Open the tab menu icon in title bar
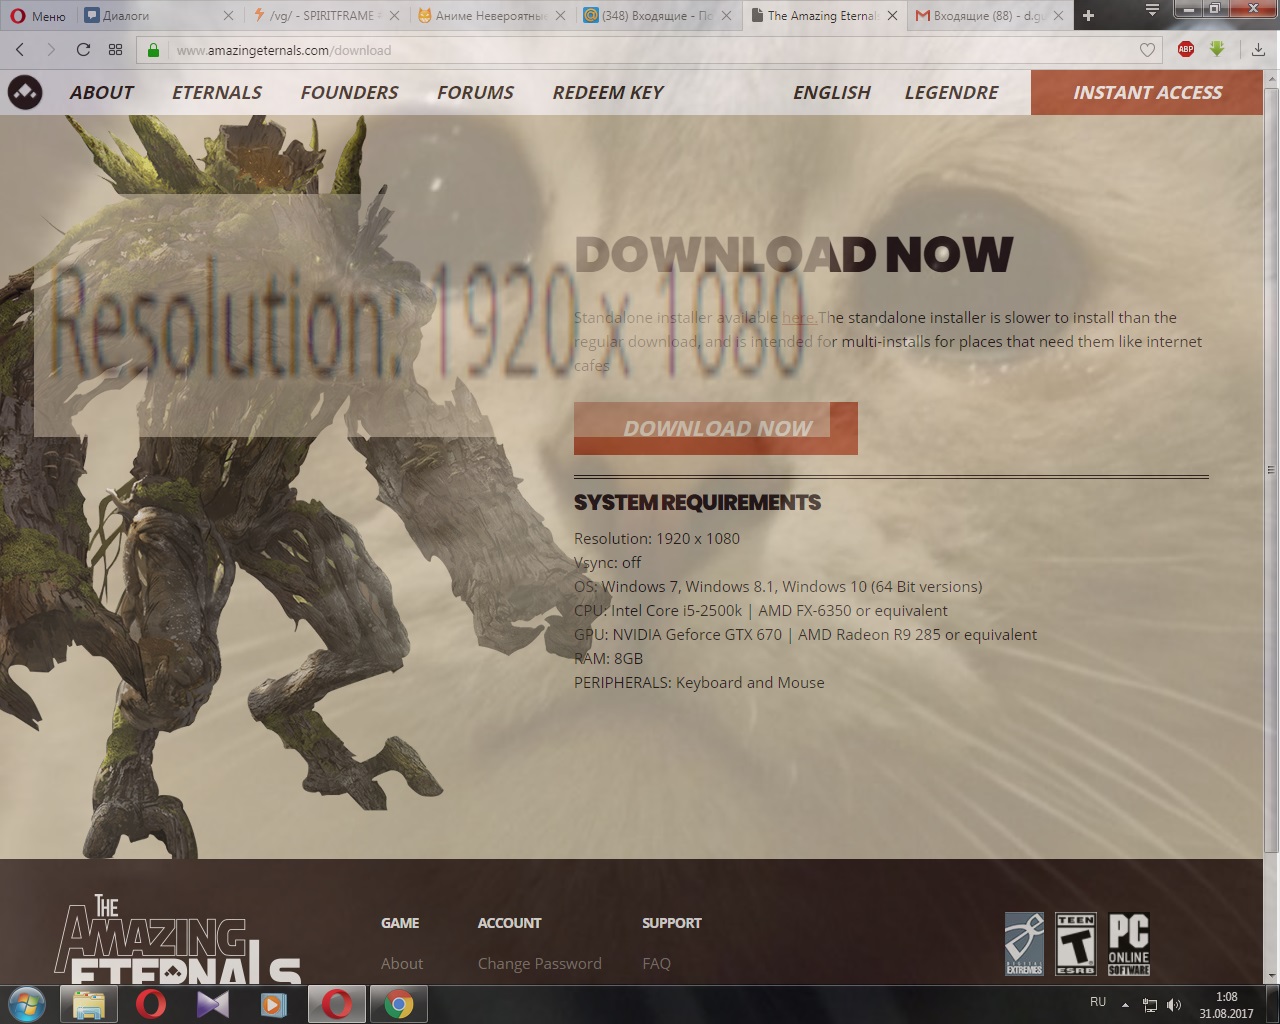The width and height of the screenshot is (1280, 1024). pyautogui.click(x=1154, y=10)
